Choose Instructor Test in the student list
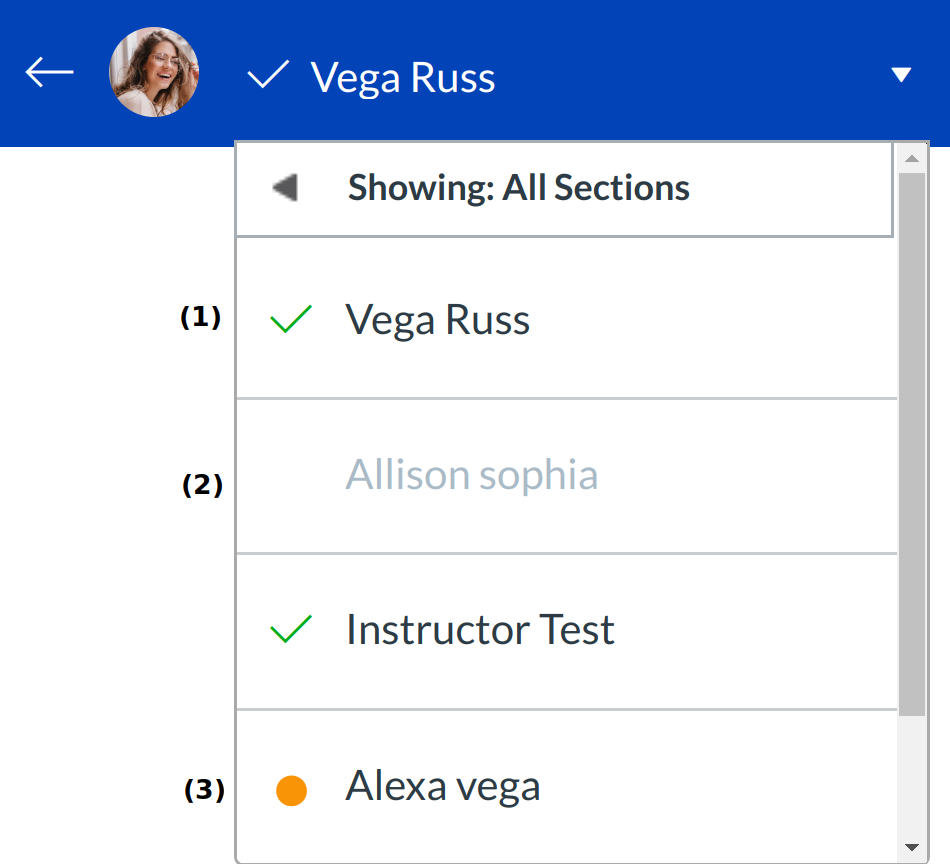 (480, 630)
